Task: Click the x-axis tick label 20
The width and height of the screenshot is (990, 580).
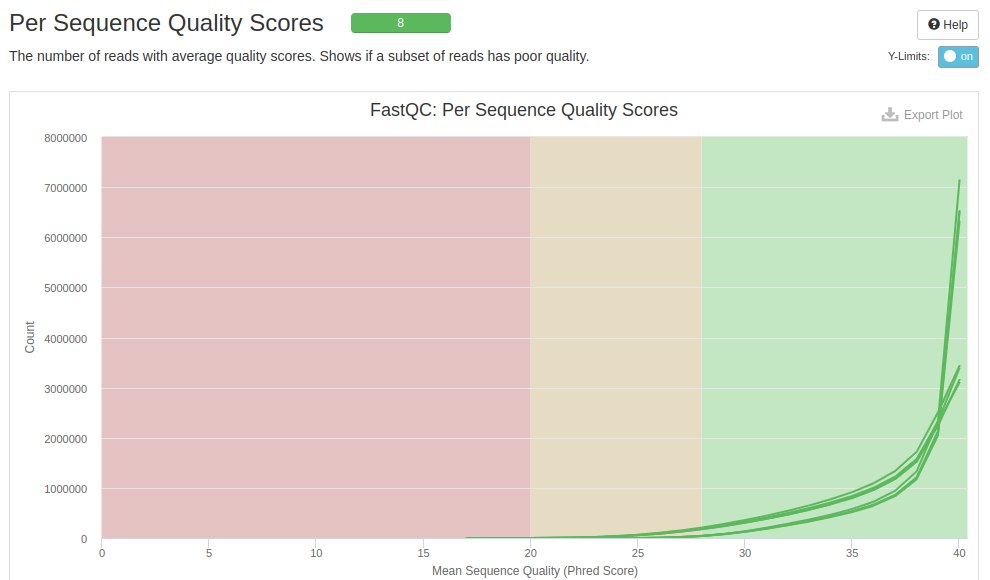Action: [x=530, y=552]
